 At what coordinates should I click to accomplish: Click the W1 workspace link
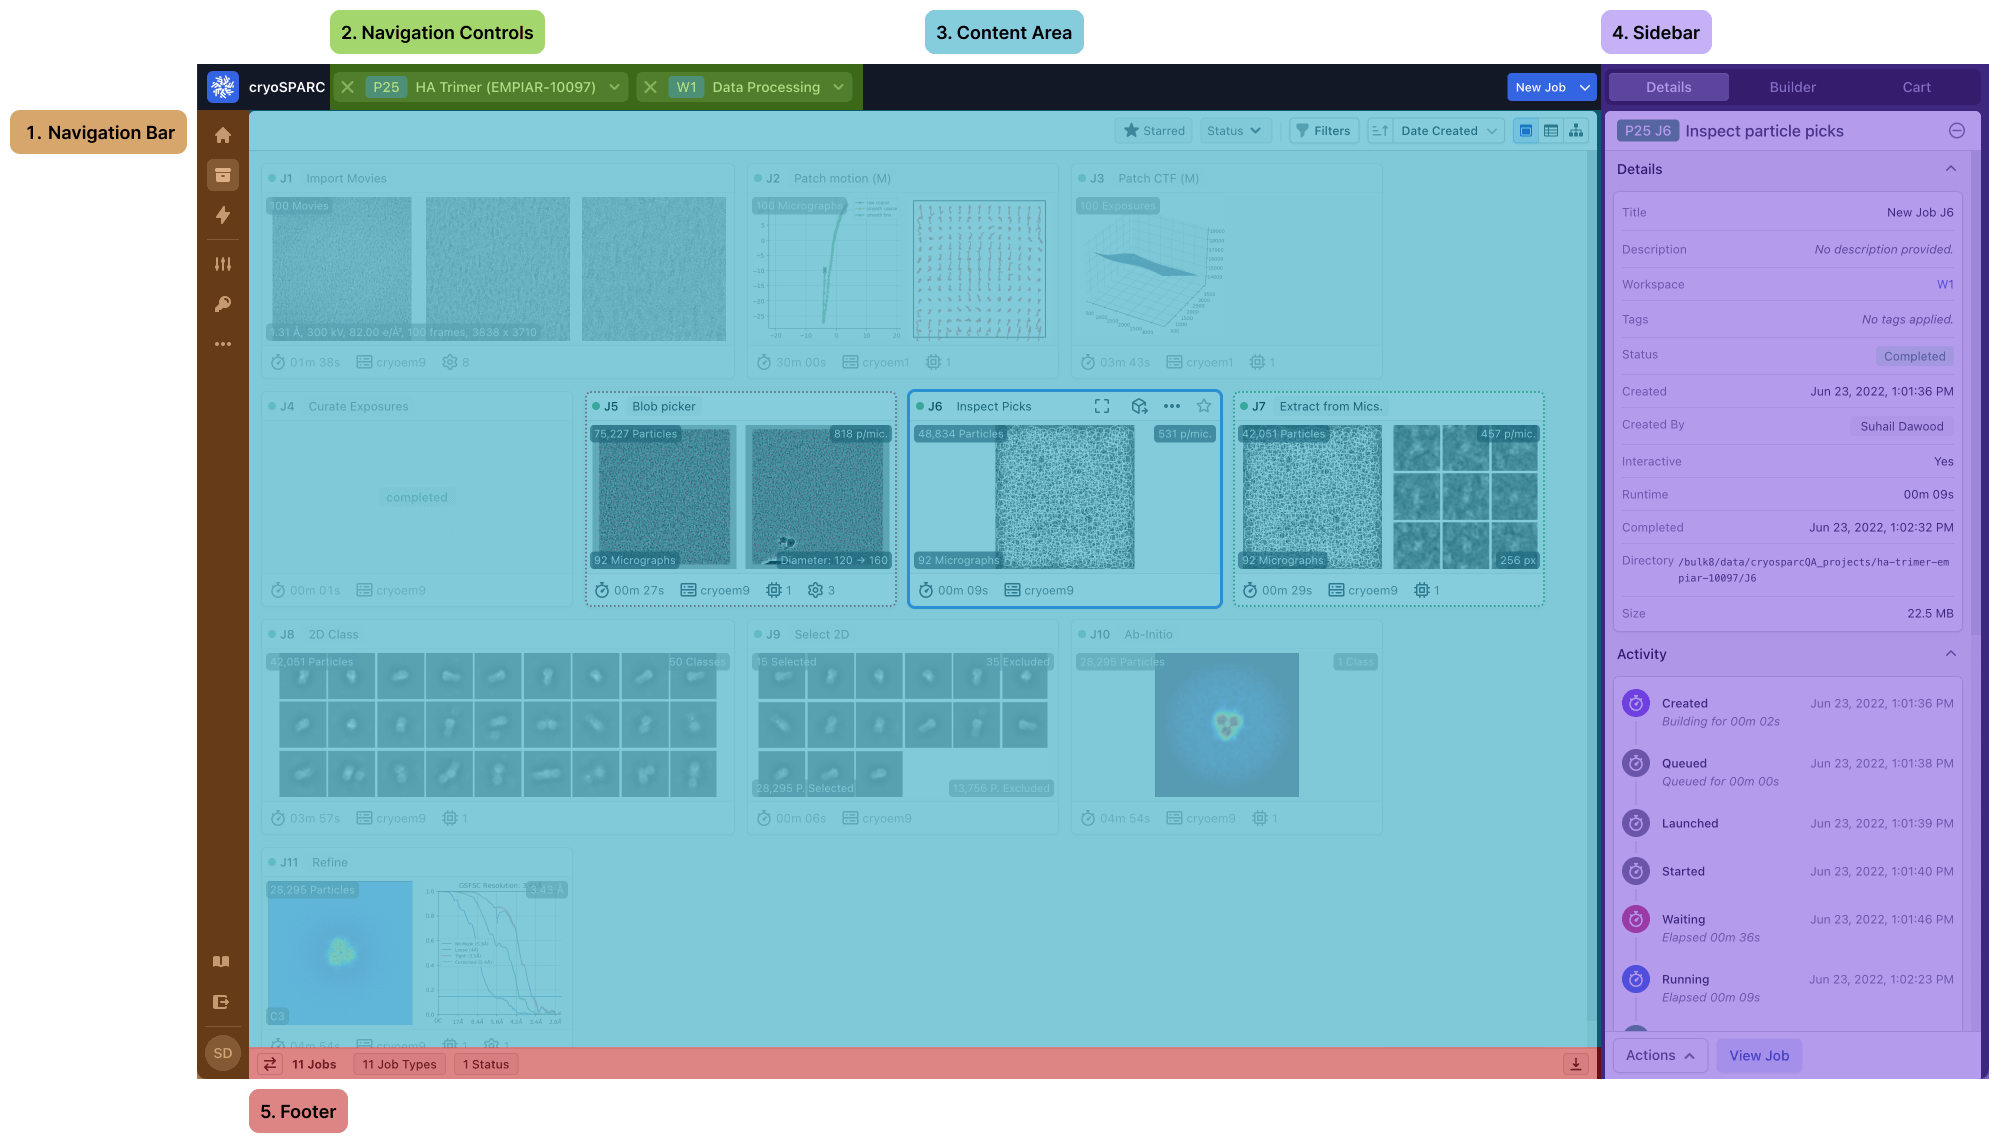[x=1944, y=285]
